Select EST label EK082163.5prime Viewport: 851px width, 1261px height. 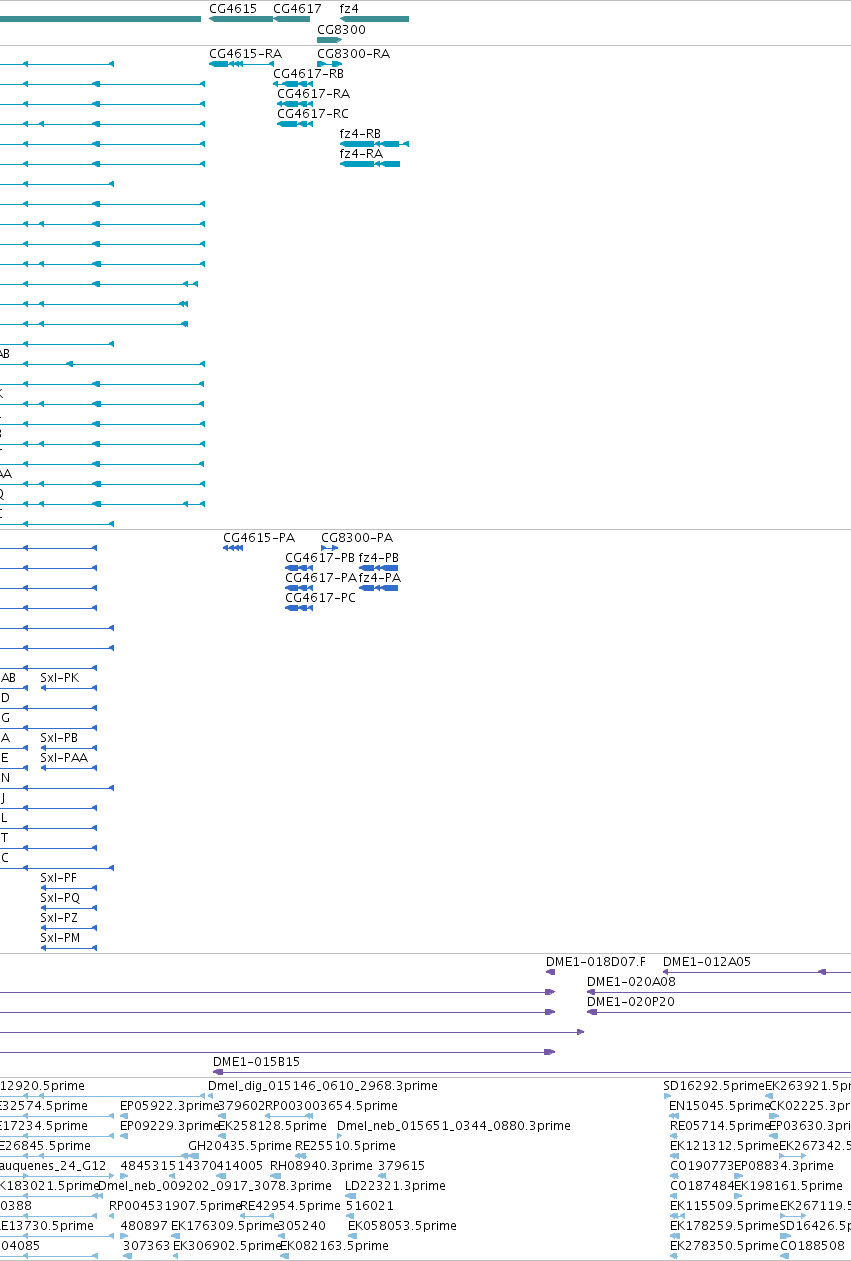click(334, 1246)
